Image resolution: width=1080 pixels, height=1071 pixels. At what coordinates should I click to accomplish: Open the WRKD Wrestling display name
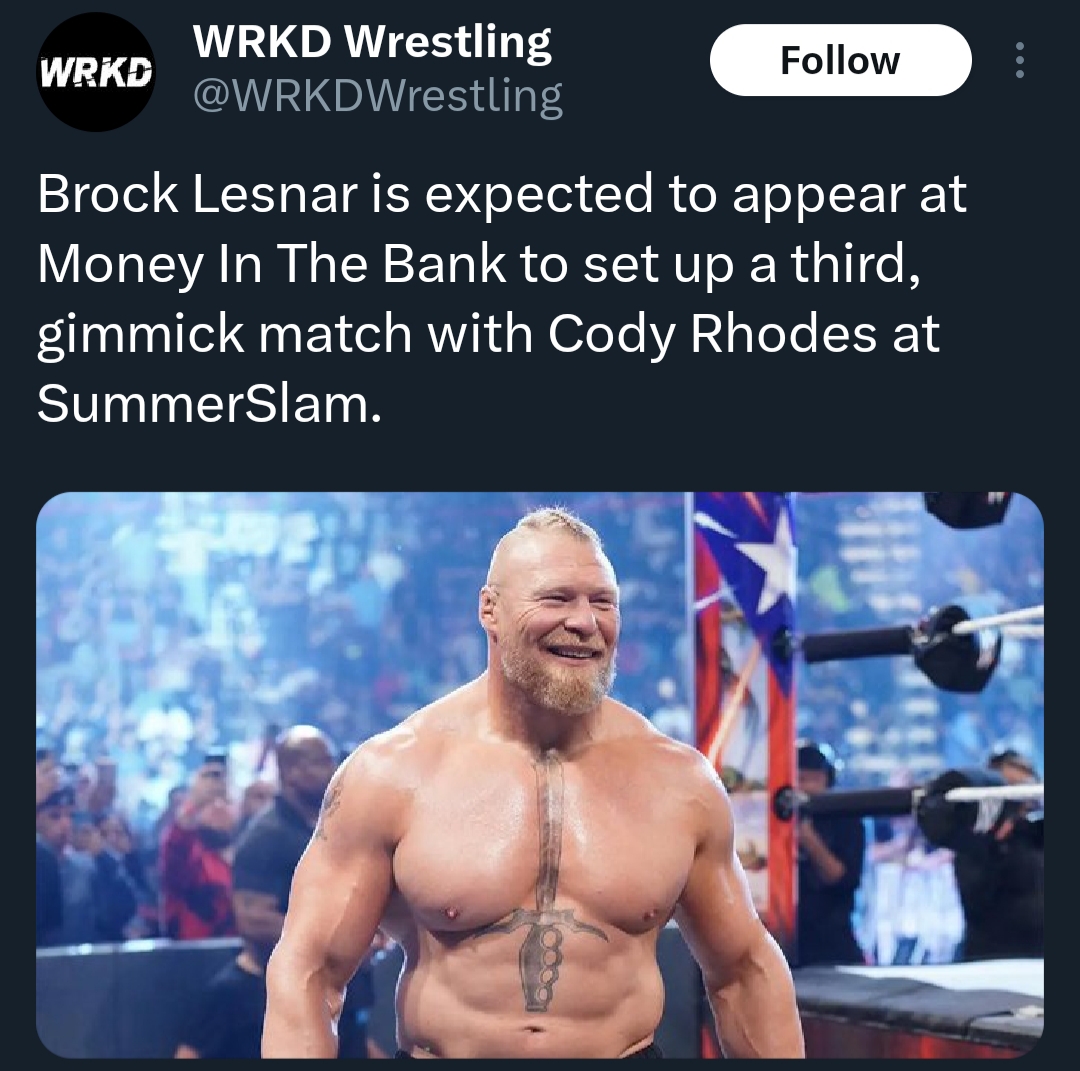[x=372, y=41]
